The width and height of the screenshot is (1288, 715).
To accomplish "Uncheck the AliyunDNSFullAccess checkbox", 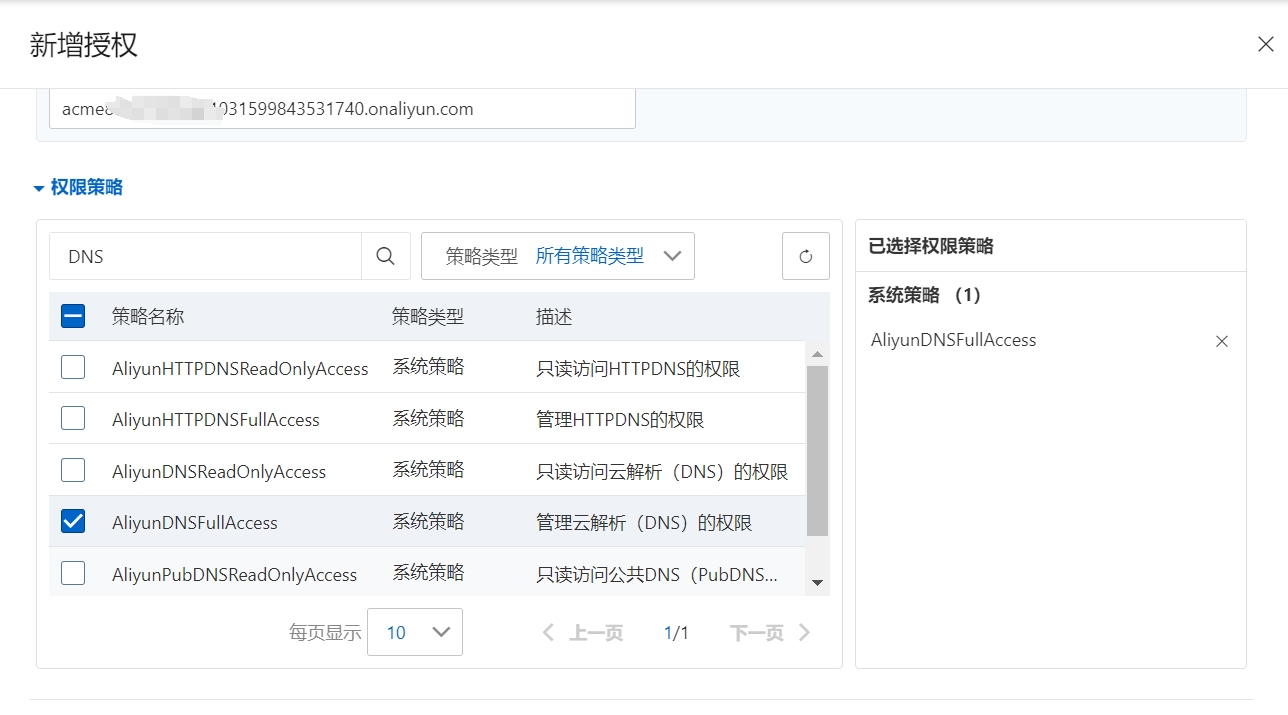I will [x=73, y=521].
